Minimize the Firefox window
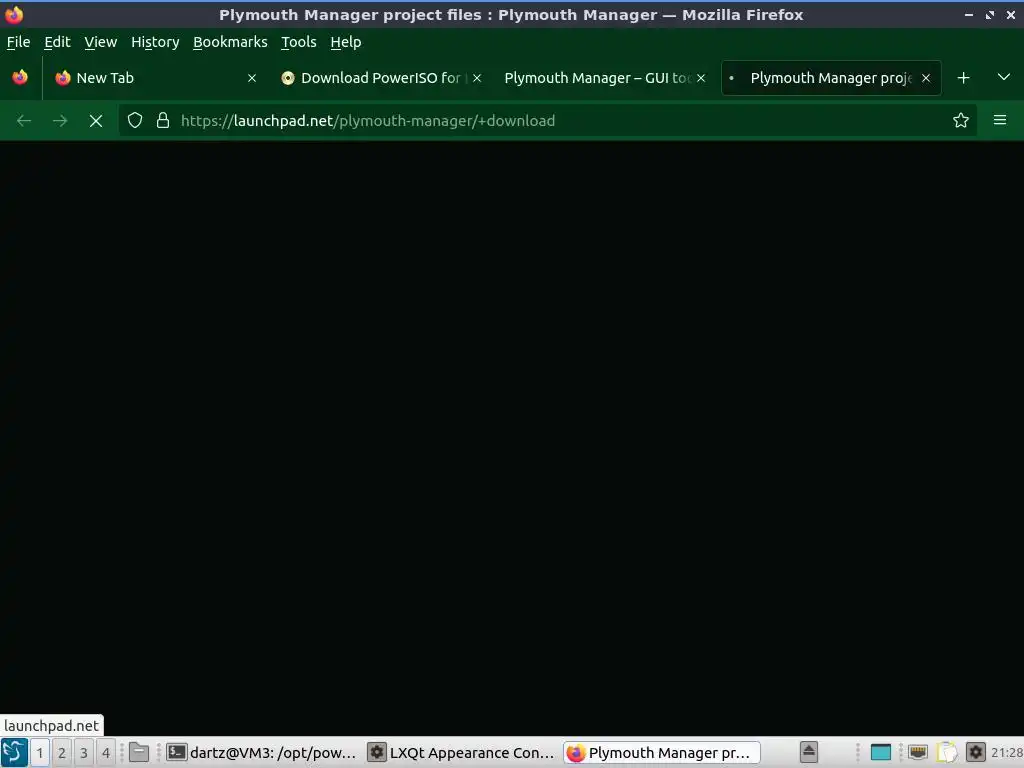1024x768 pixels. (x=969, y=15)
